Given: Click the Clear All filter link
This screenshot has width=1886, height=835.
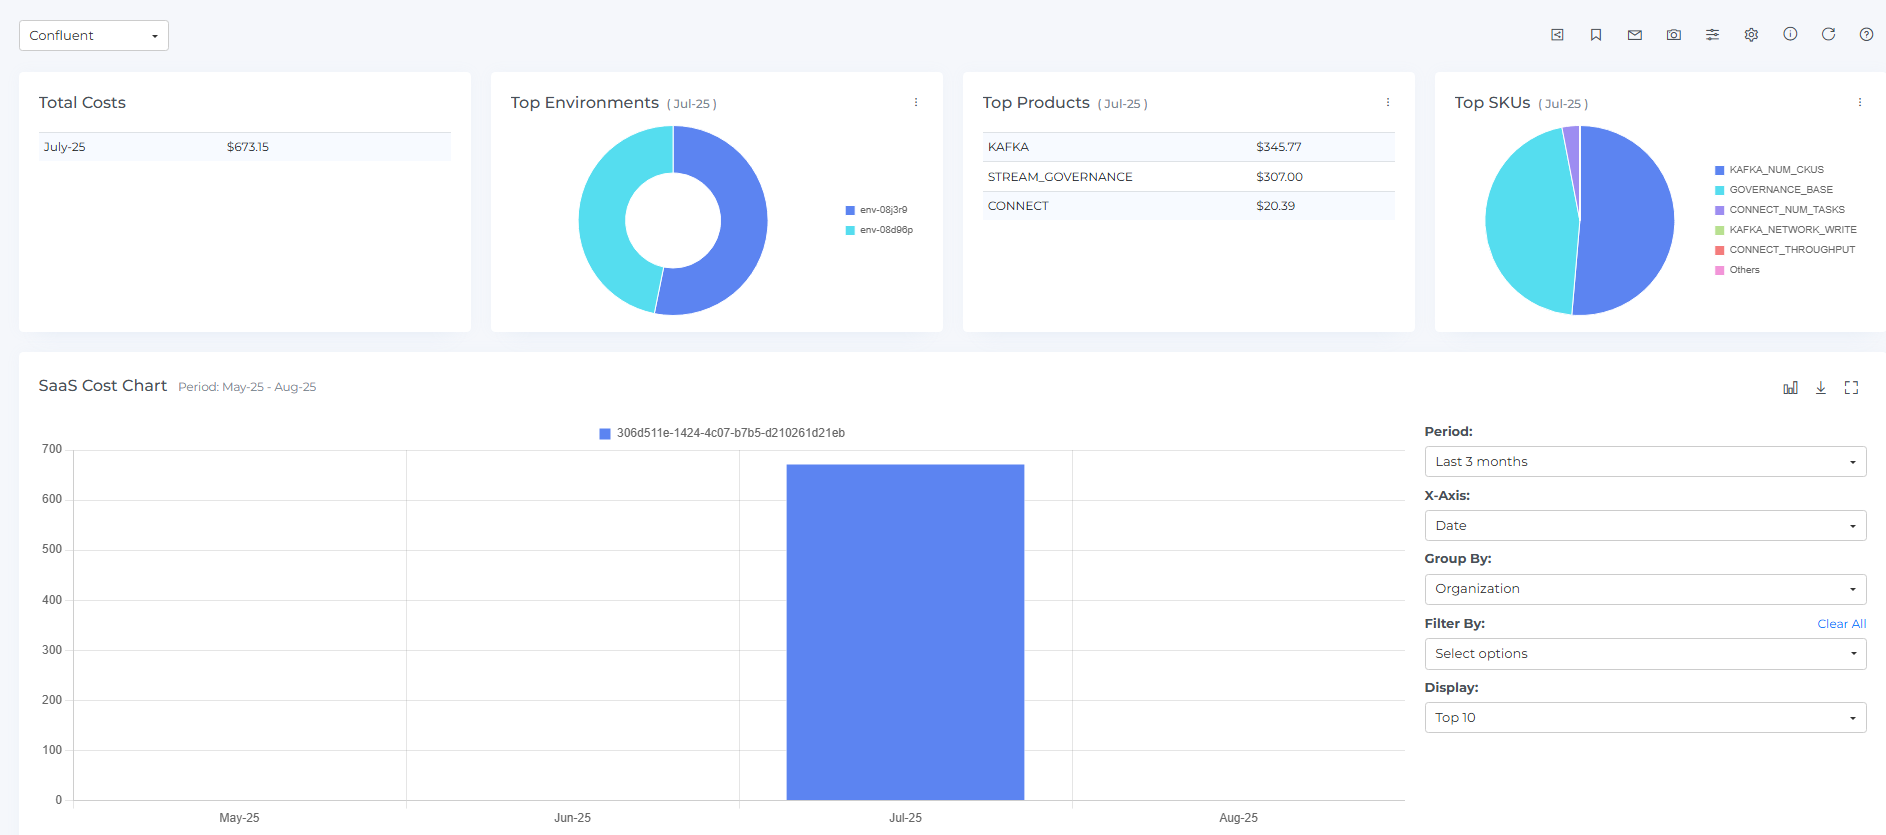Looking at the screenshot, I should [1841, 624].
